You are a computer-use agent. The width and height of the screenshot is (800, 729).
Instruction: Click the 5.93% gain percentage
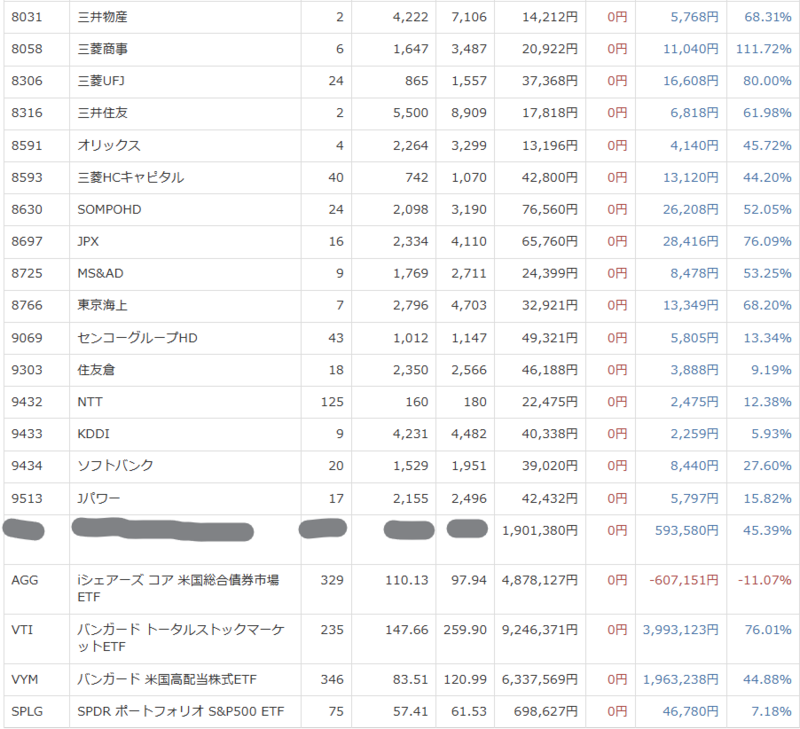point(771,434)
